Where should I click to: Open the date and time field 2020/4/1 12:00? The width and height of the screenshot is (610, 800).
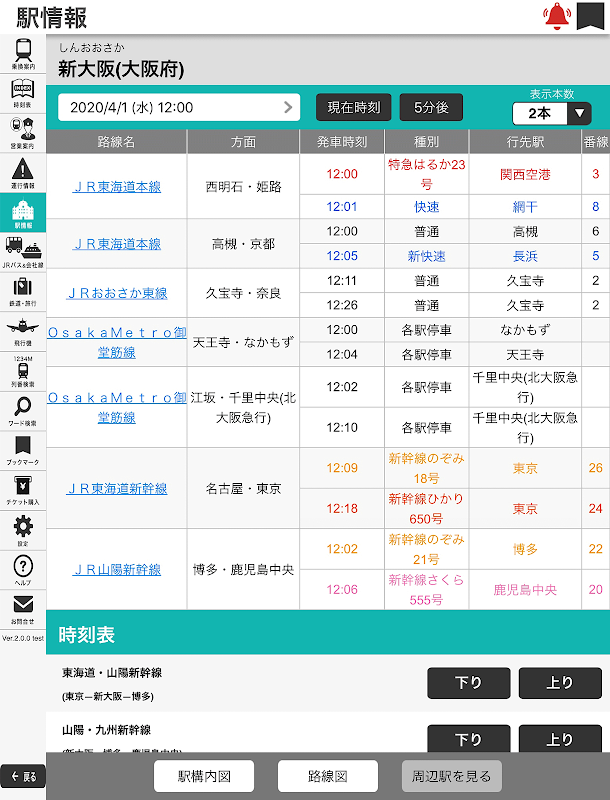coord(179,107)
